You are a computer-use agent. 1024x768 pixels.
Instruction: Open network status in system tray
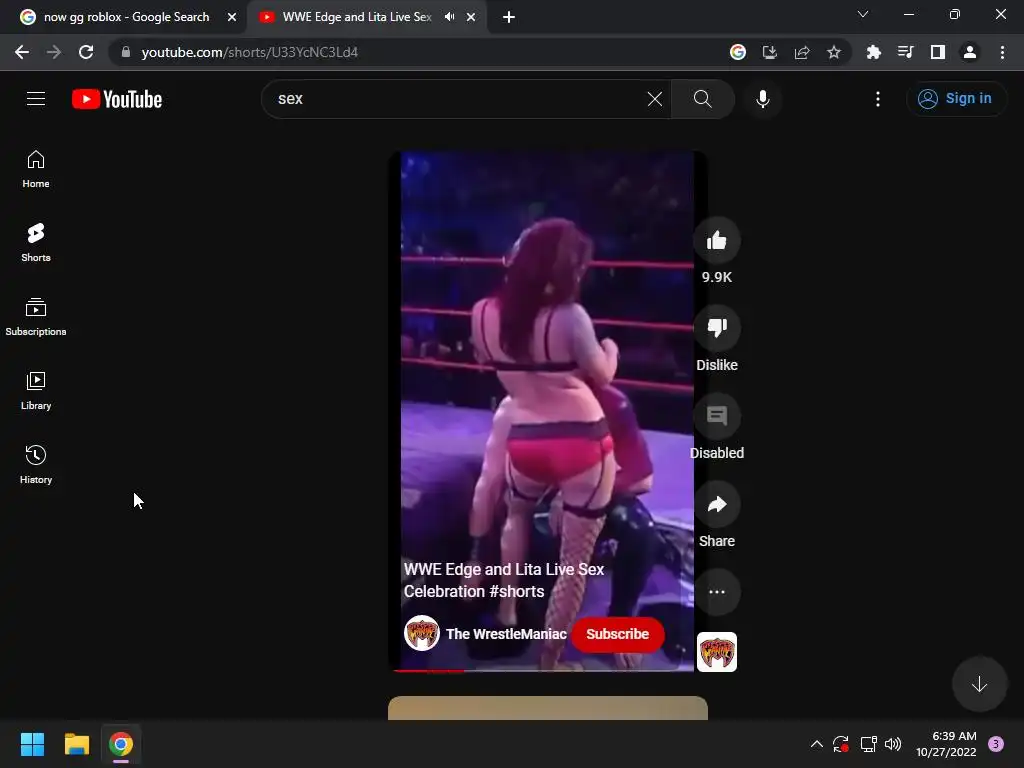868,744
